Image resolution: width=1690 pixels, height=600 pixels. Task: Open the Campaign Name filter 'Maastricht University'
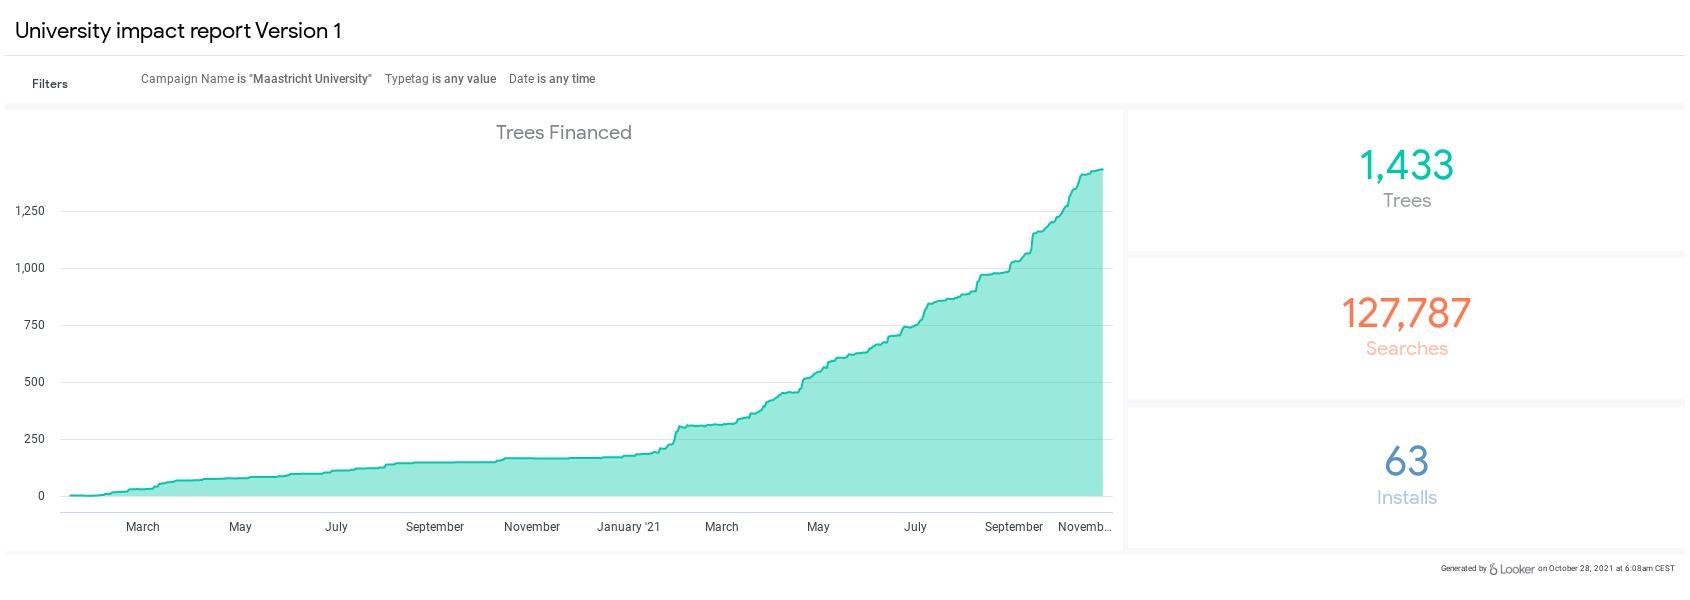(x=256, y=79)
